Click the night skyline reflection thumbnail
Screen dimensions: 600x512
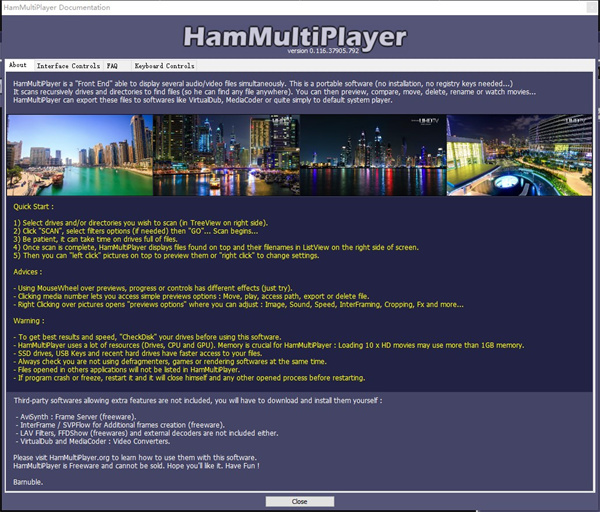(373, 155)
